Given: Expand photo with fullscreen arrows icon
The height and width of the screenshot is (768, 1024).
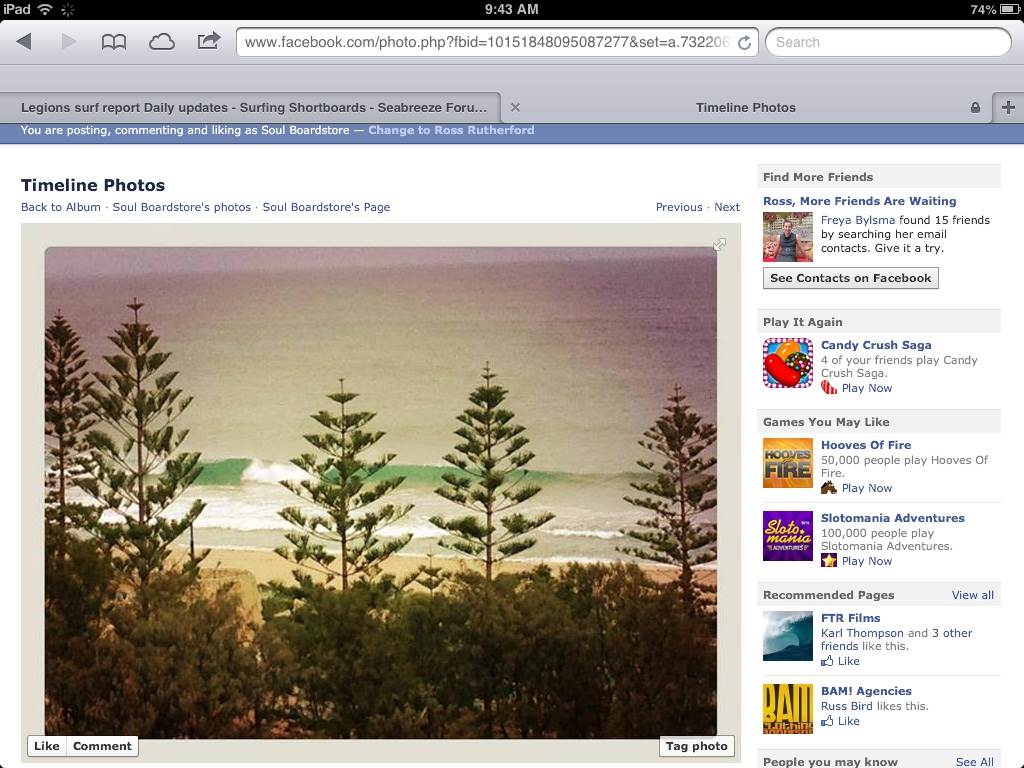Looking at the screenshot, I should pos(719,244).
